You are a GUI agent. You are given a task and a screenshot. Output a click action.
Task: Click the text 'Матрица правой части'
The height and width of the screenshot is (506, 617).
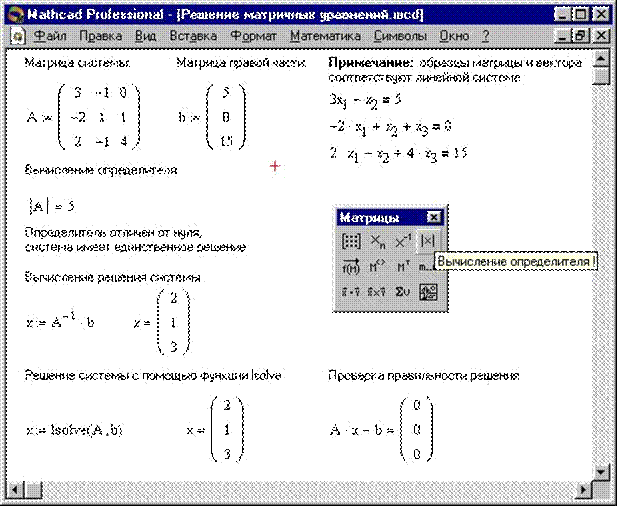pos(241,63)
